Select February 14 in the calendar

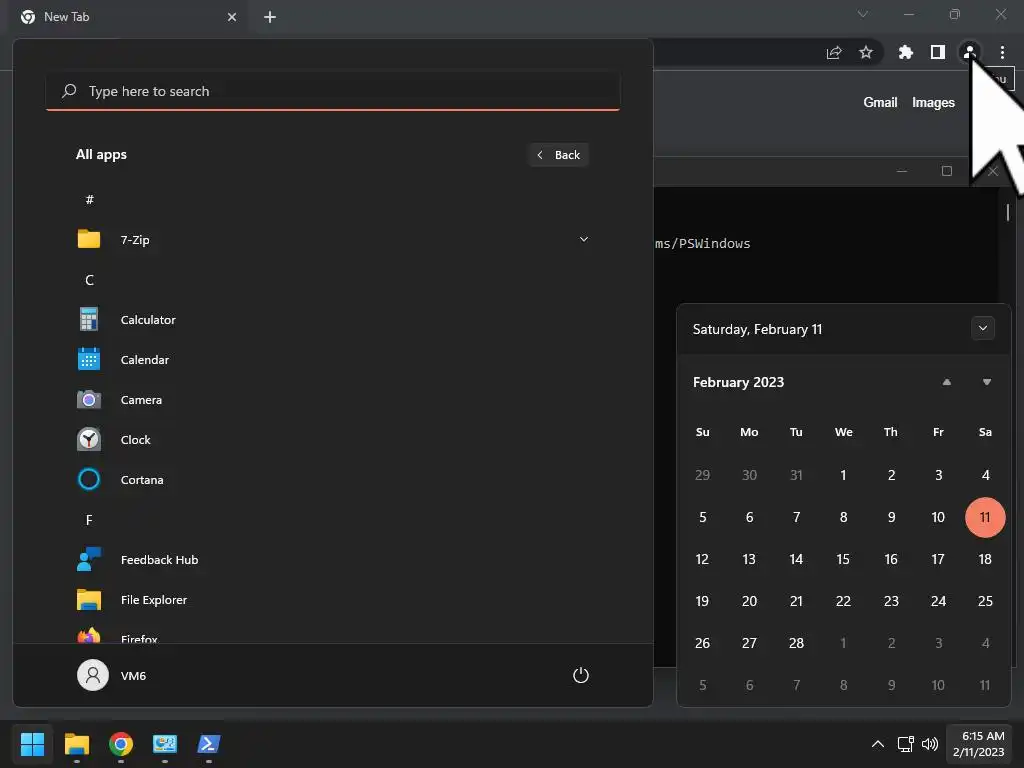pos(796,559)
